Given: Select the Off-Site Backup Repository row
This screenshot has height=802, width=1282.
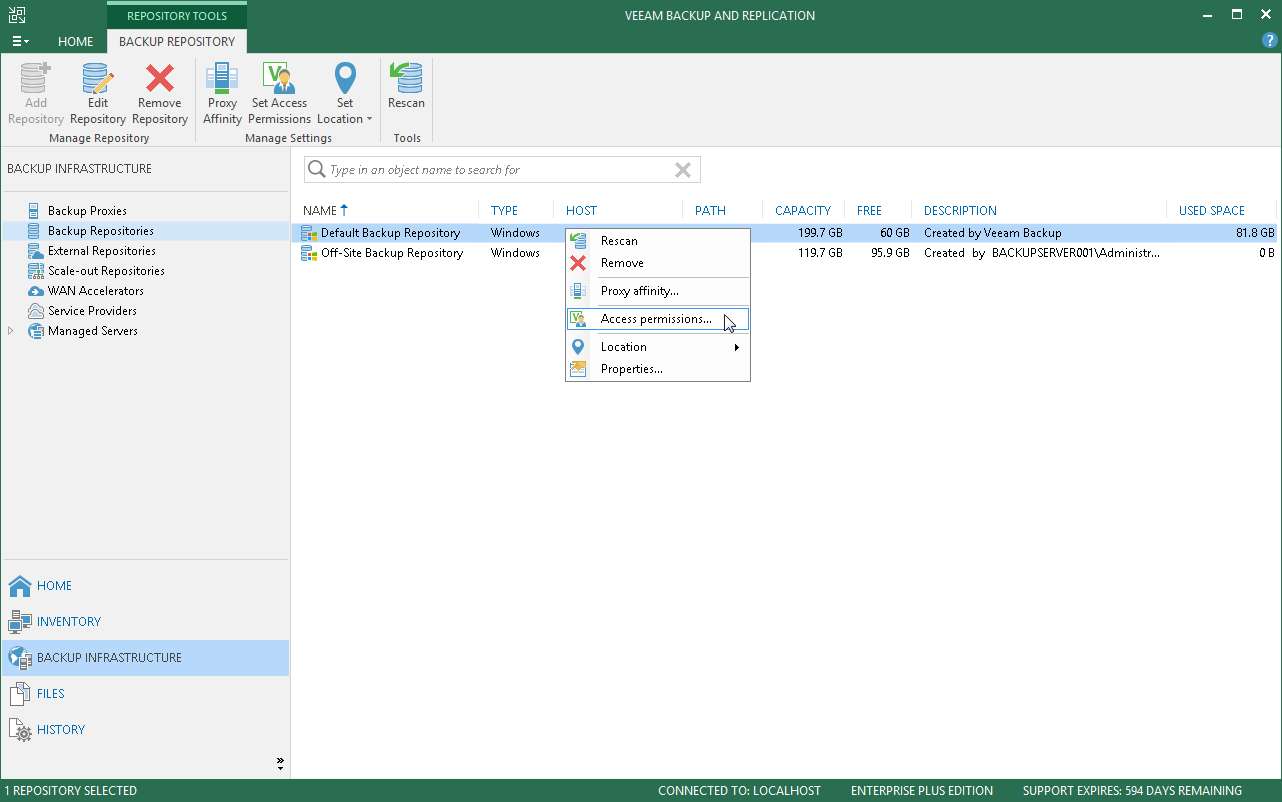Looking at the screenshot, I should pos(784,253).
